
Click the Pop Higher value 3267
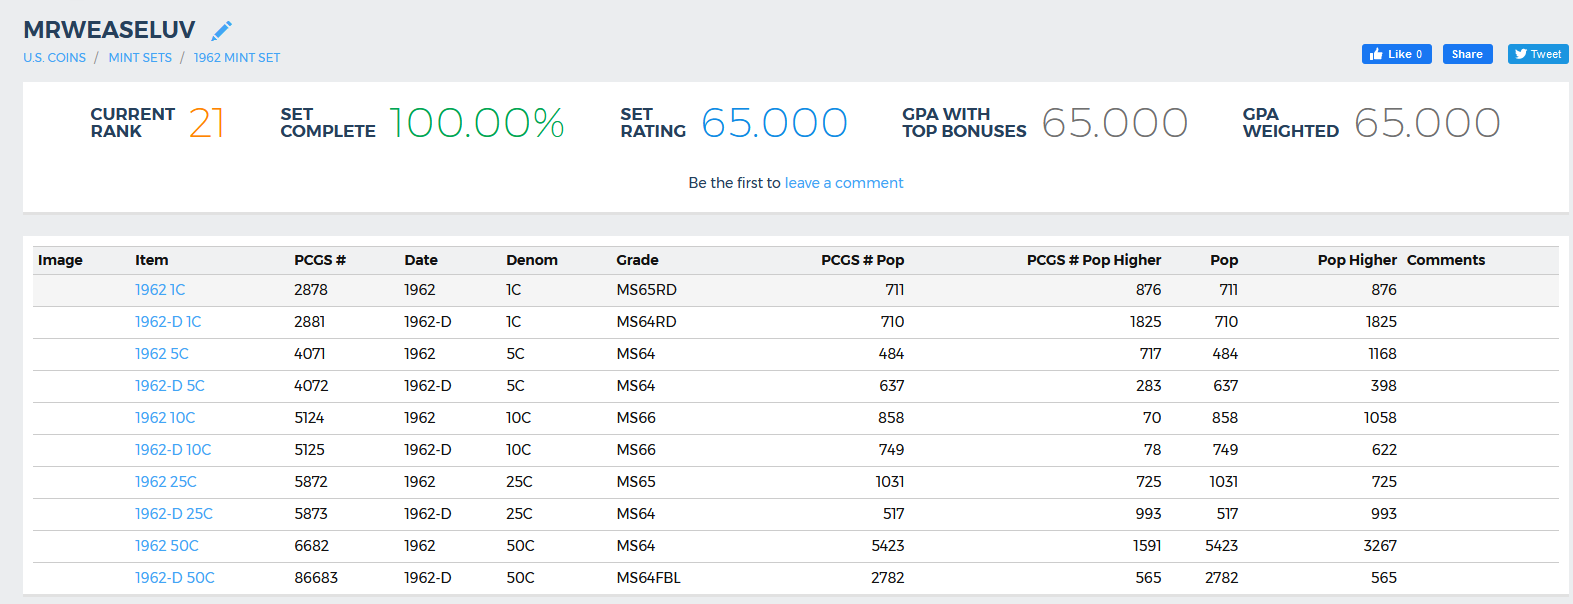pyautogui.click(x=1380, y=546)
